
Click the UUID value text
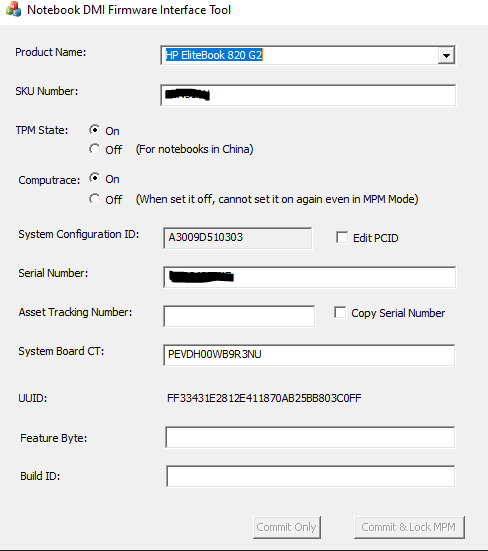[264, 398]
